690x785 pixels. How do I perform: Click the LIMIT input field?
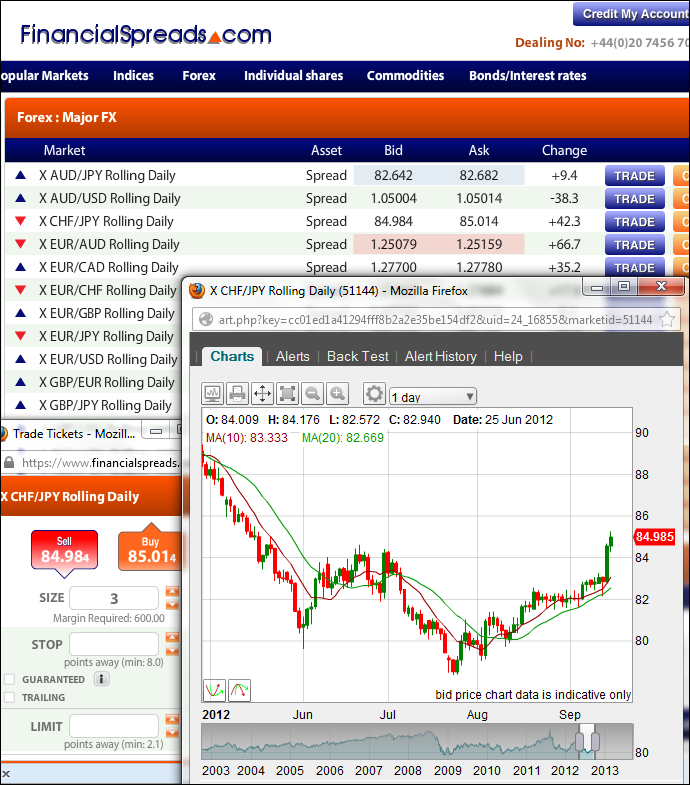pyautogui.click(x=114, y=726)
